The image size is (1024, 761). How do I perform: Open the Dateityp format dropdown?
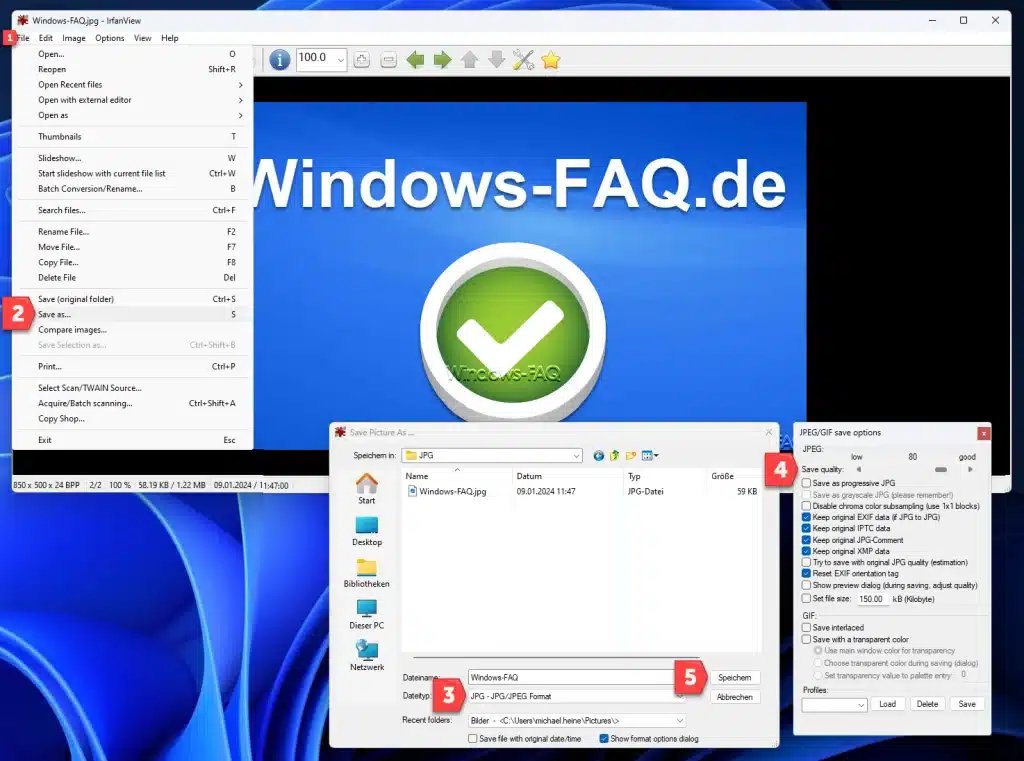pos(680,696)
